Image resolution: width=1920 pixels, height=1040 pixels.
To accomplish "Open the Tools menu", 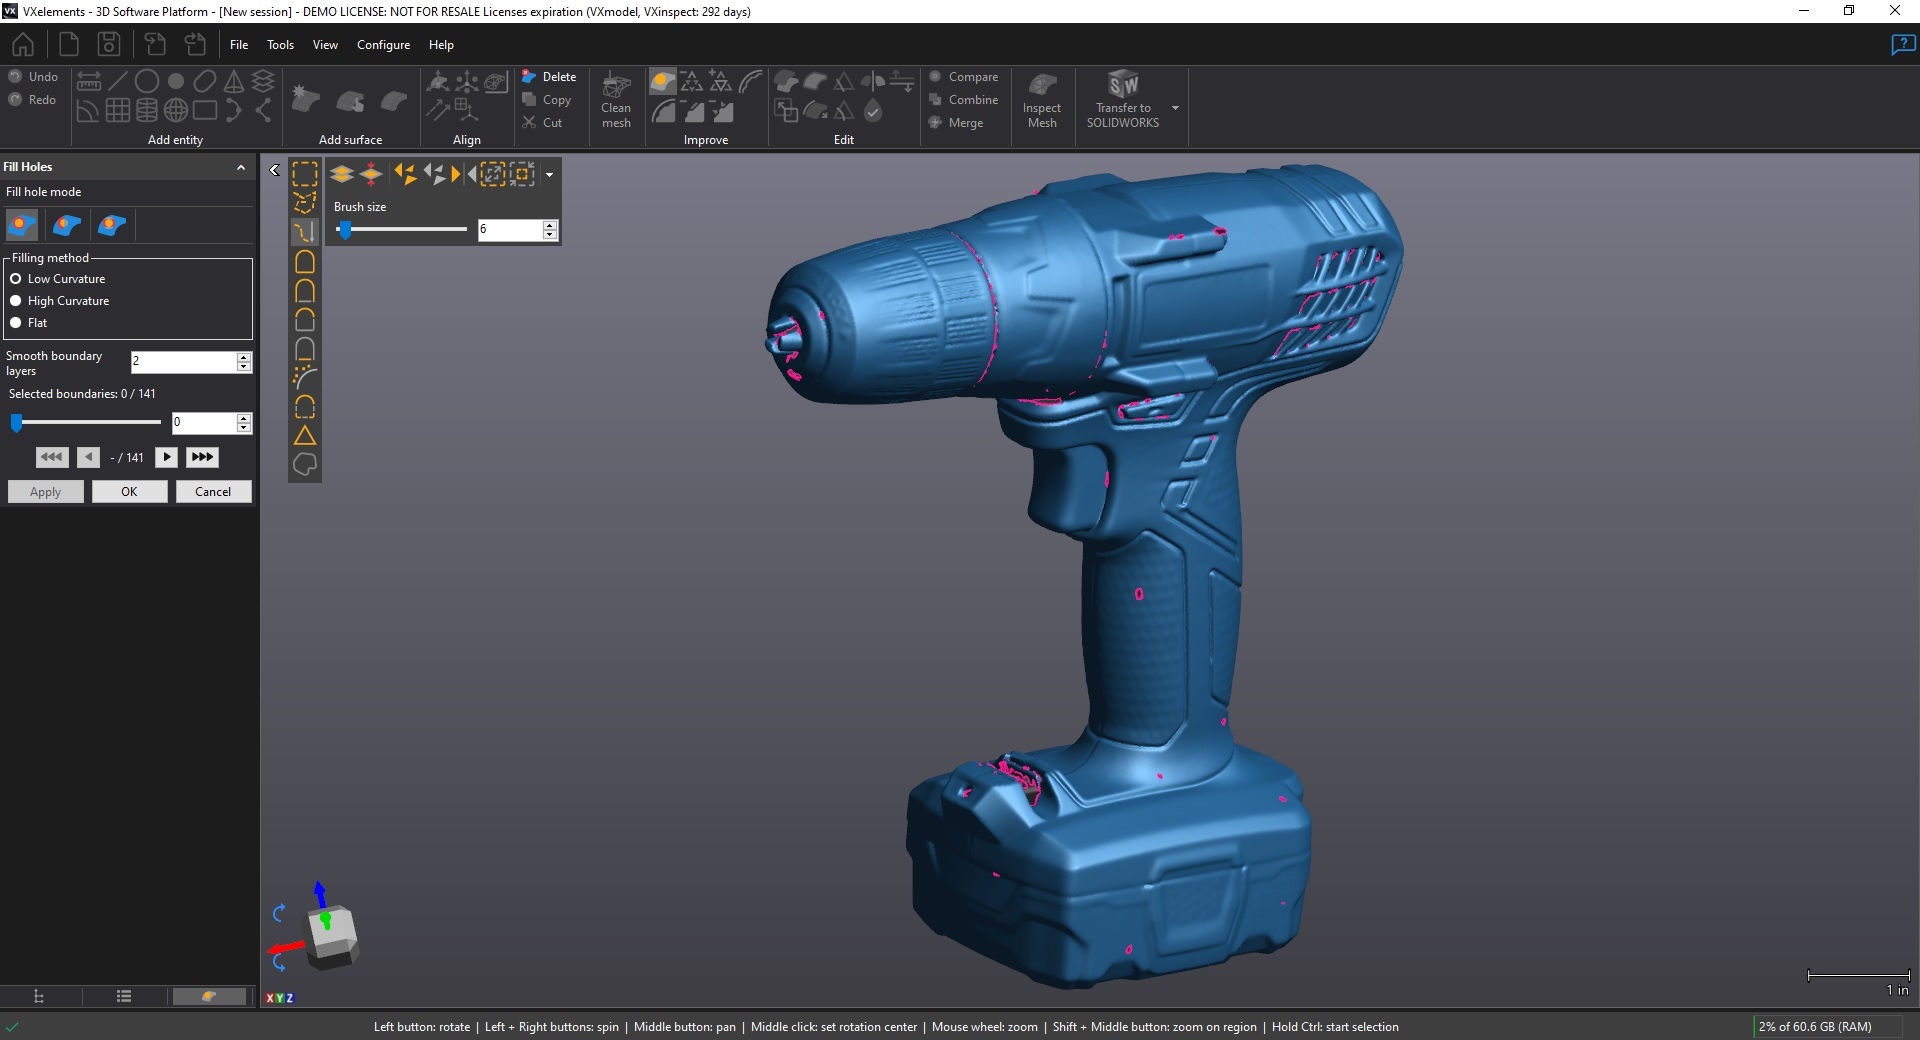I will tap(280, 45).
